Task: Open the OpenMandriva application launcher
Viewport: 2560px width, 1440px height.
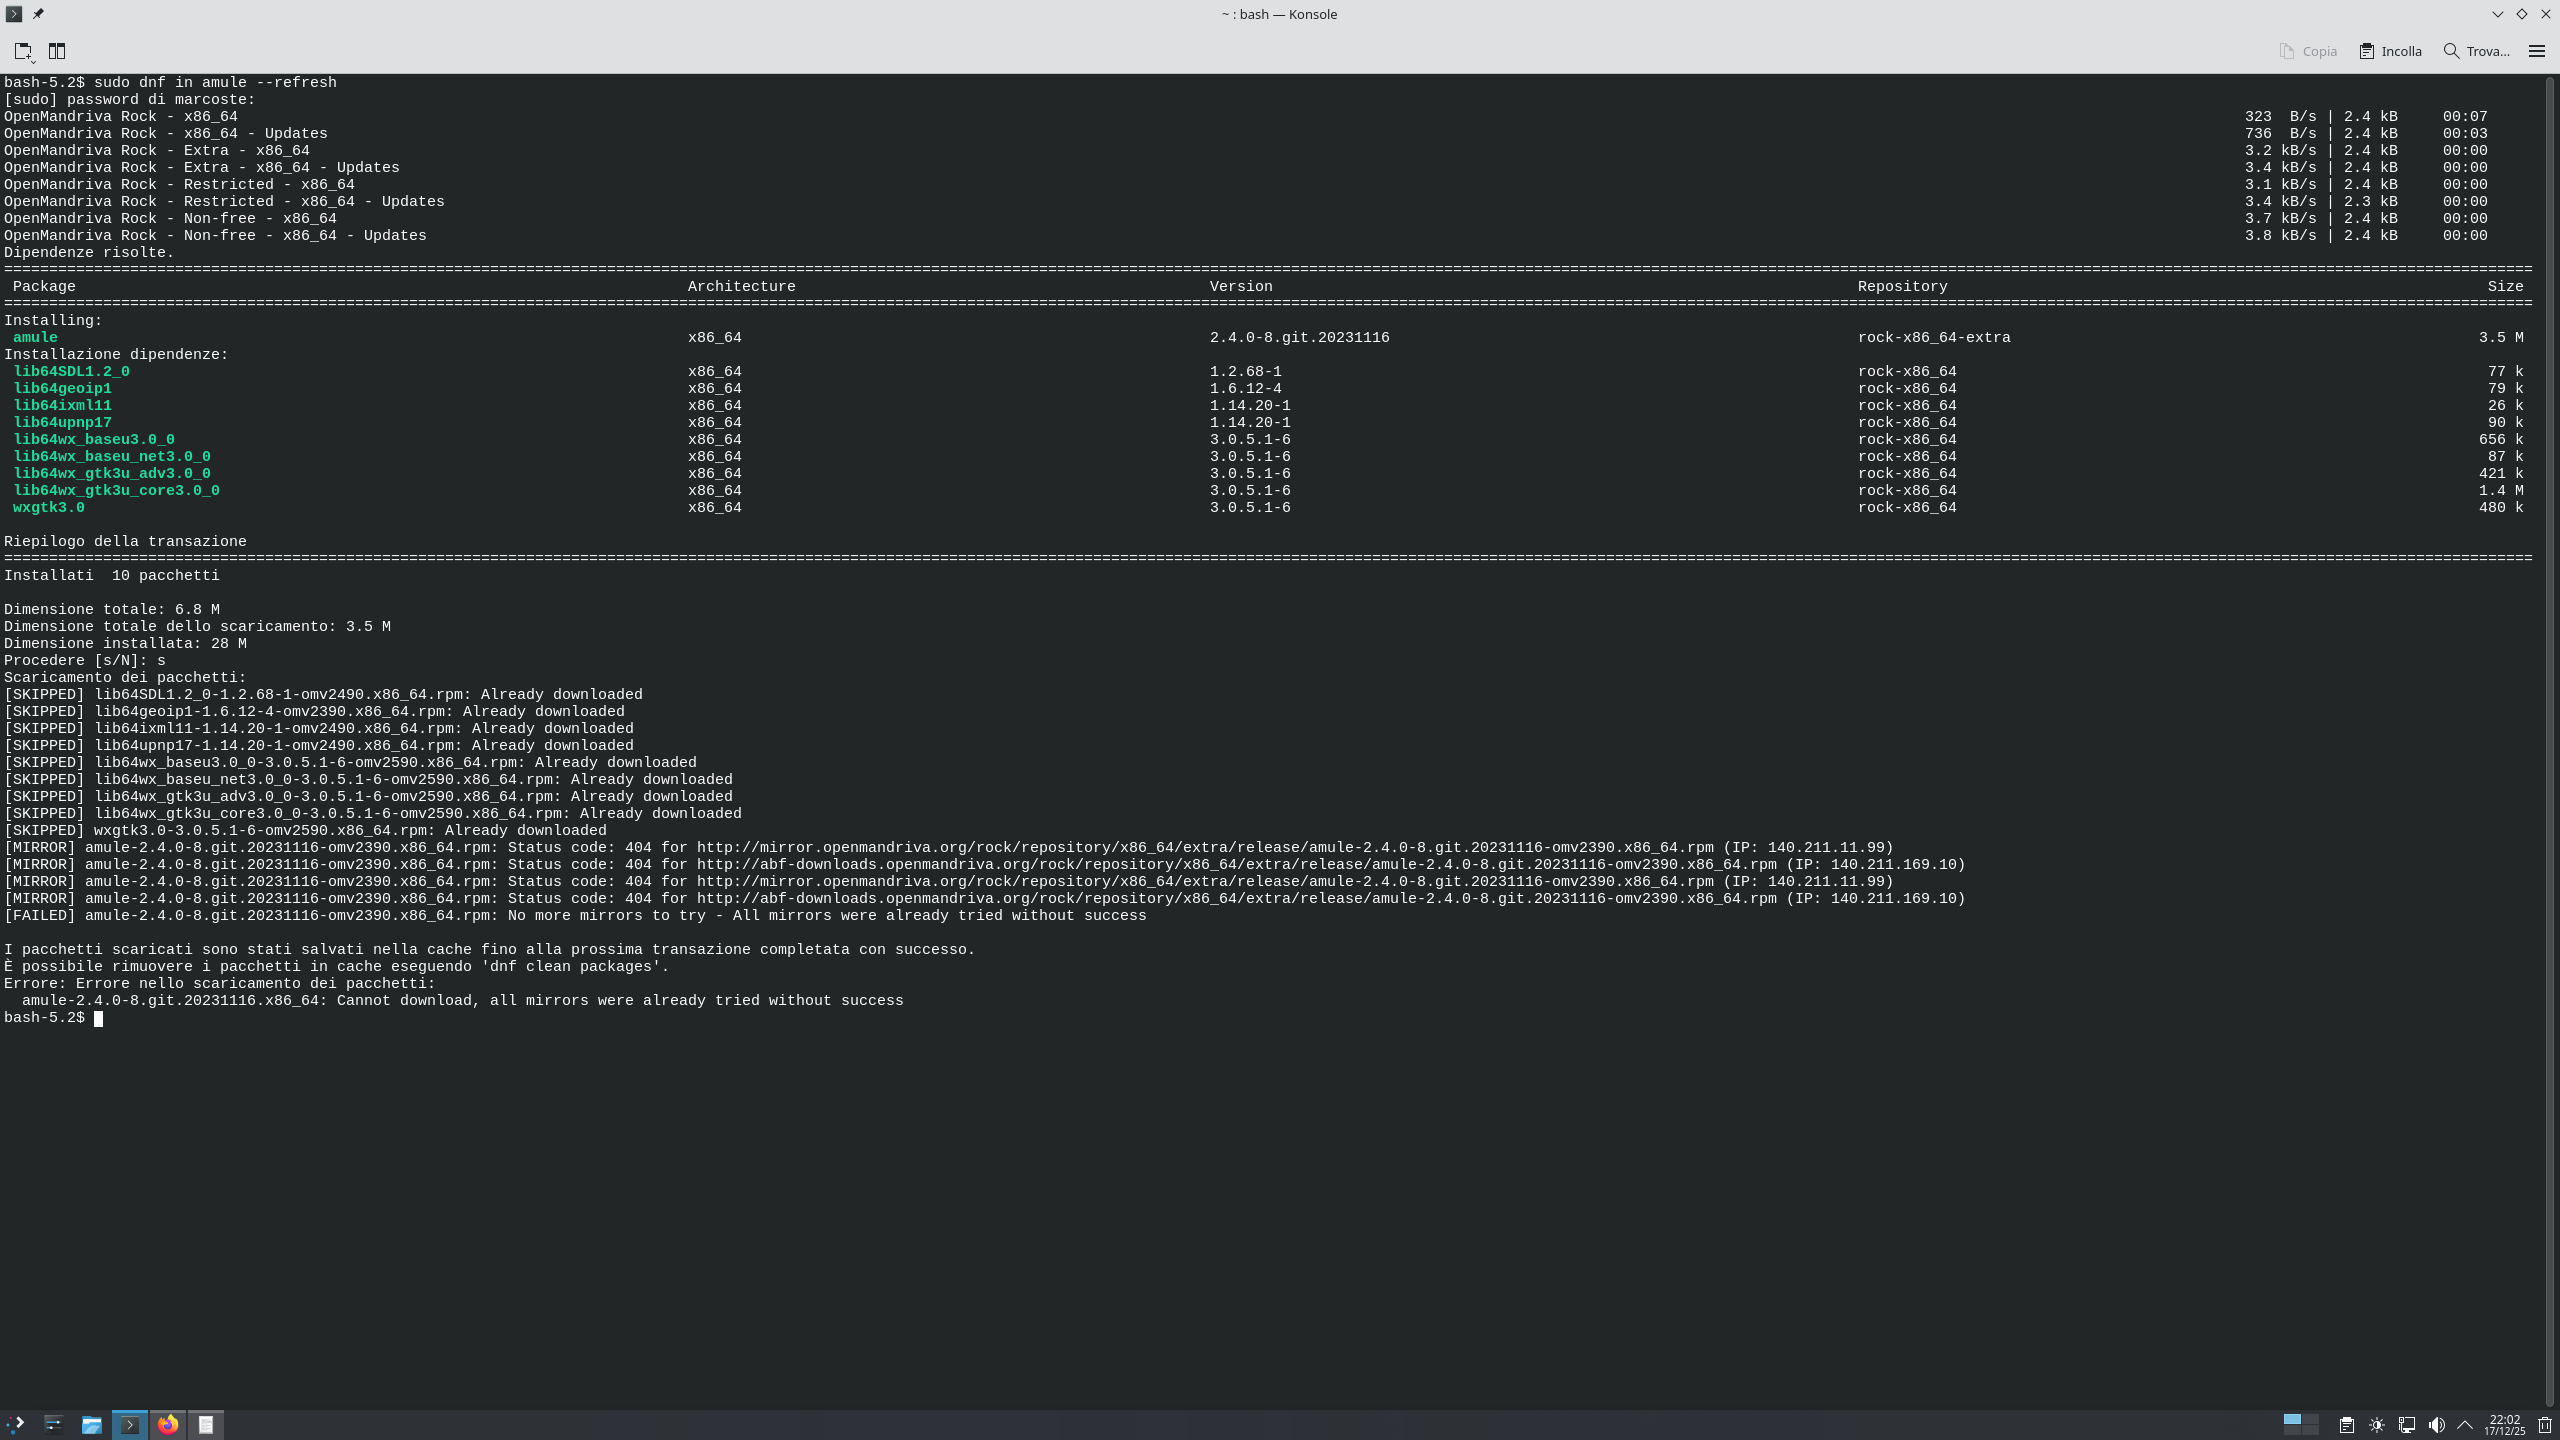Action: tap(16, 1424)
